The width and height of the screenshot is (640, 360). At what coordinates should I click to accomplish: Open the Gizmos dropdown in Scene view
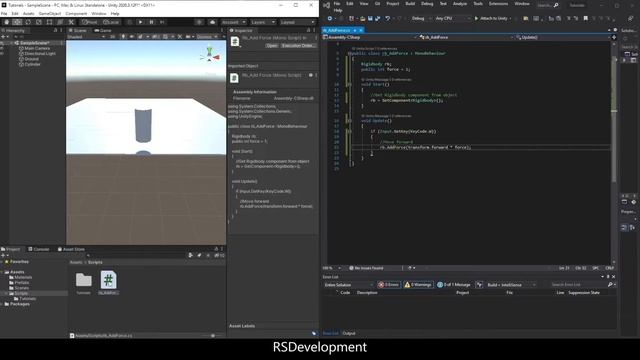coord(207,37)
